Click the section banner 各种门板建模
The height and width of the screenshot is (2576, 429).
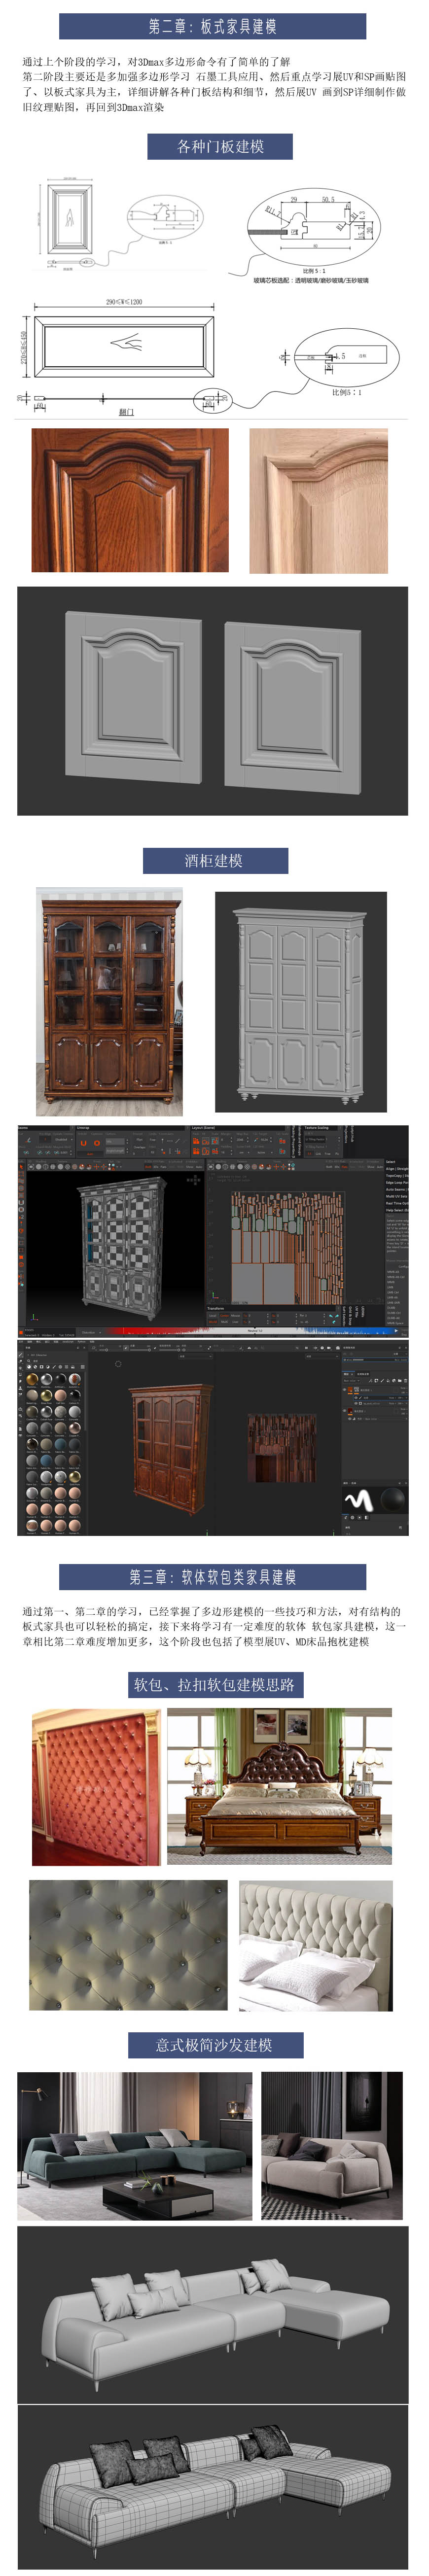[x=220, y=146]
